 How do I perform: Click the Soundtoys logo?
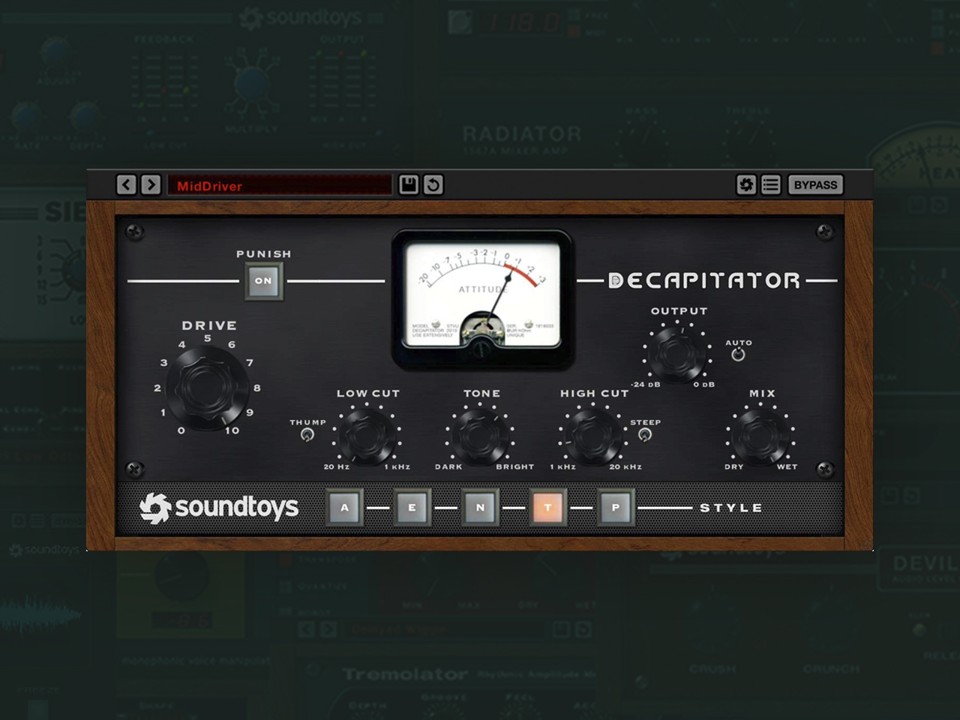219,508
